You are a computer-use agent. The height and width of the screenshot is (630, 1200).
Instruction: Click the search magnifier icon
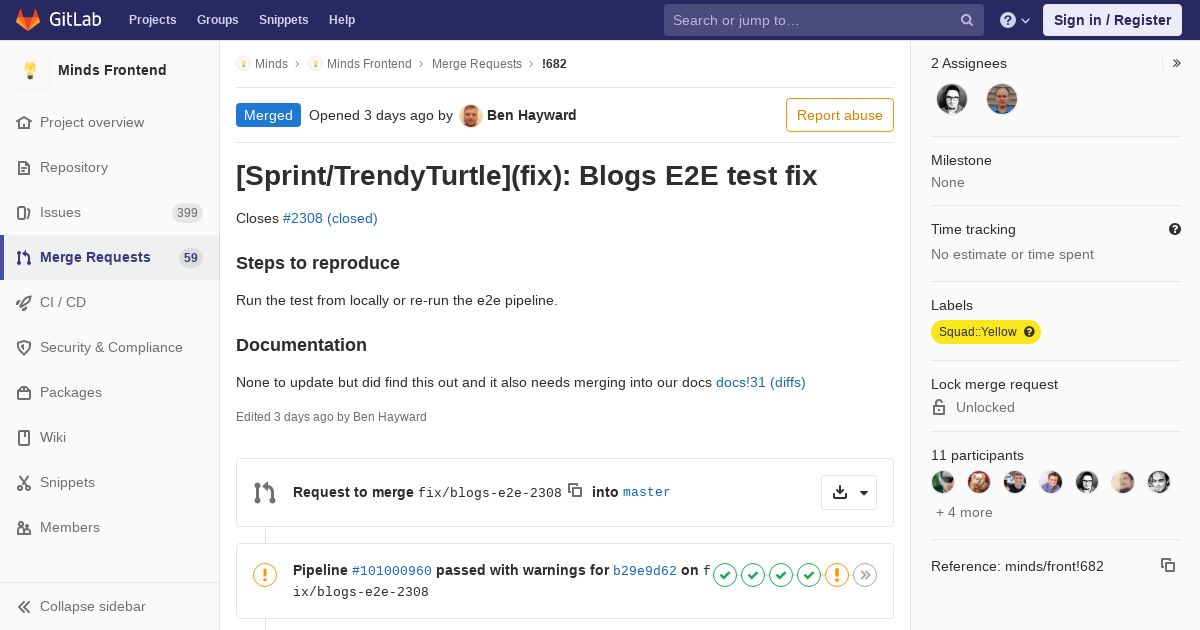coord(967,20)
